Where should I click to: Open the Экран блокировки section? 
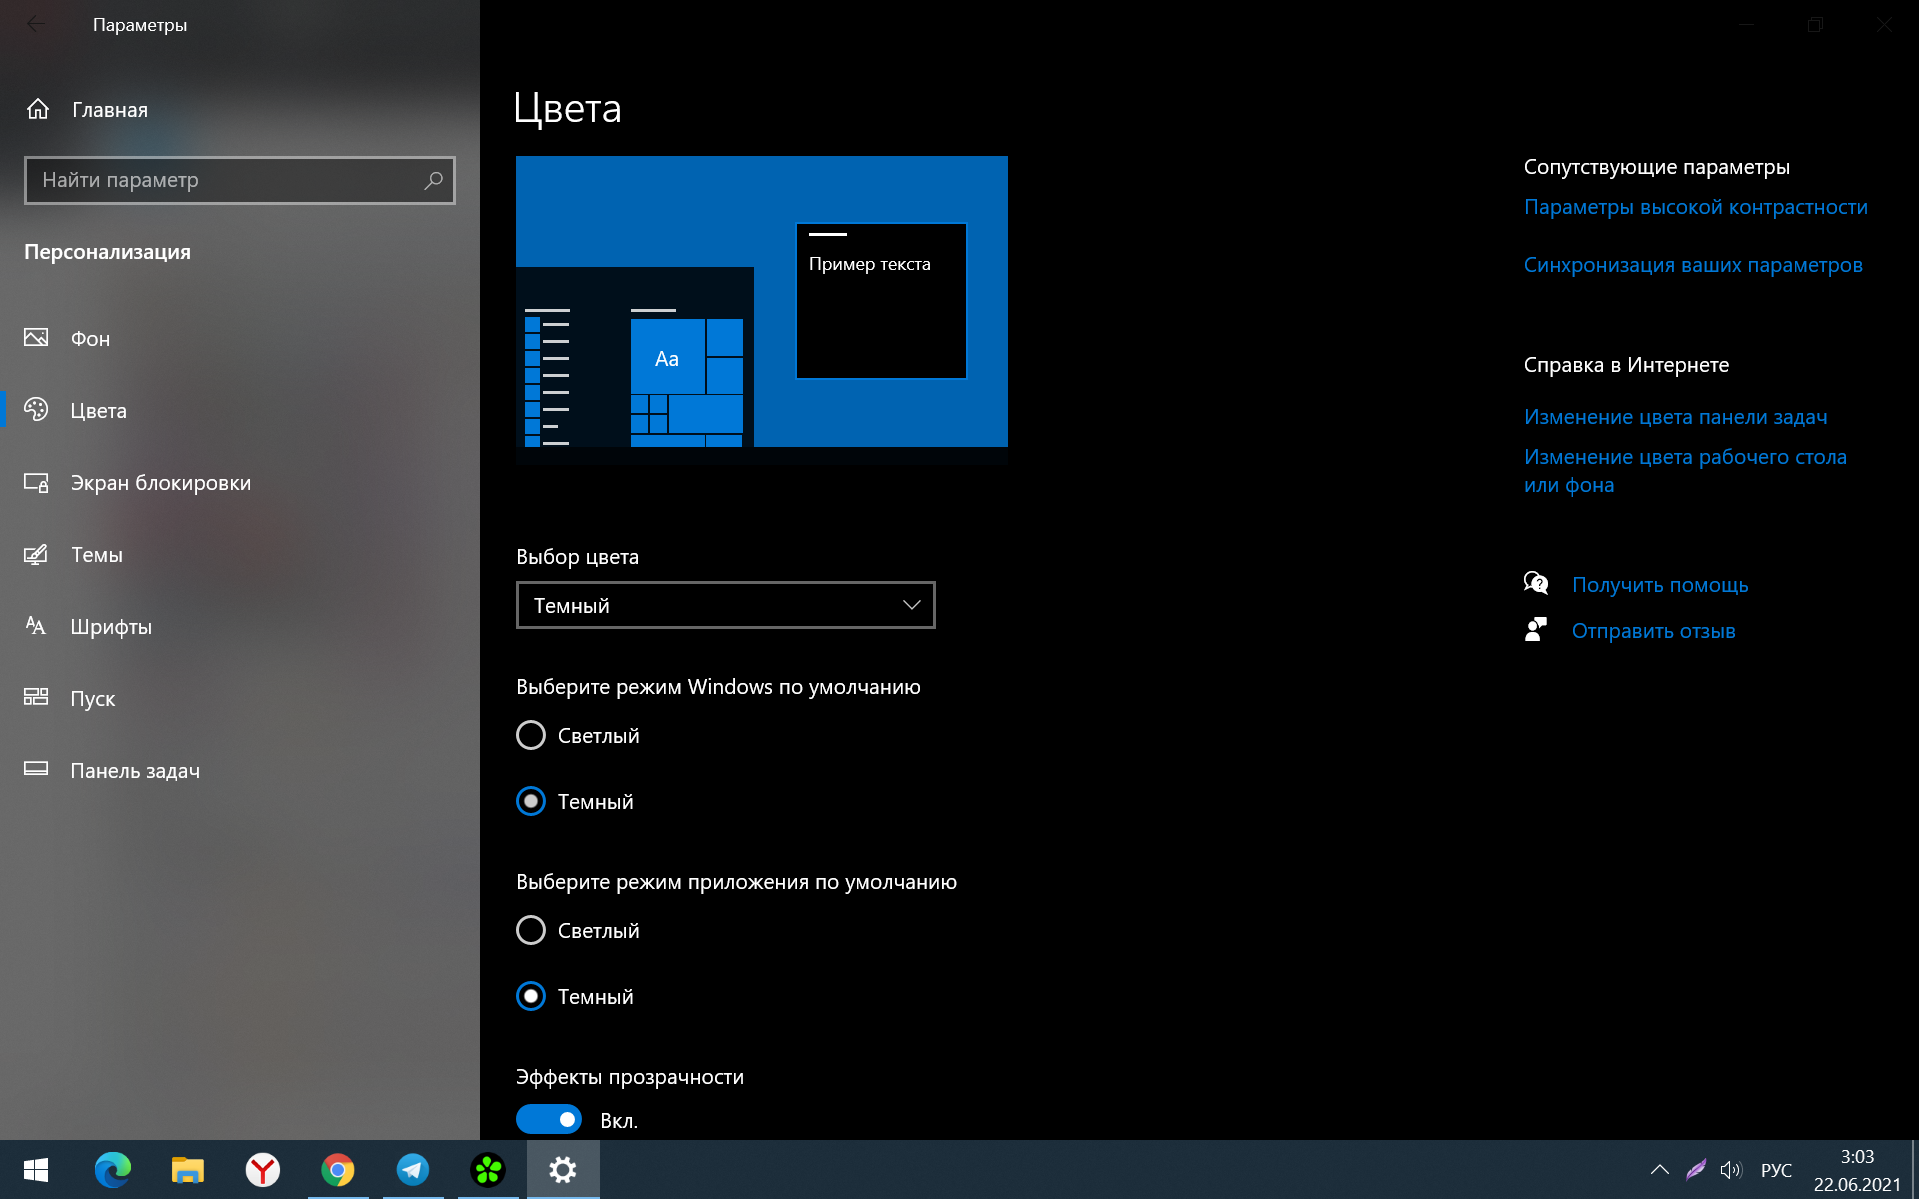pyautogui.click(x=240, y=482)
